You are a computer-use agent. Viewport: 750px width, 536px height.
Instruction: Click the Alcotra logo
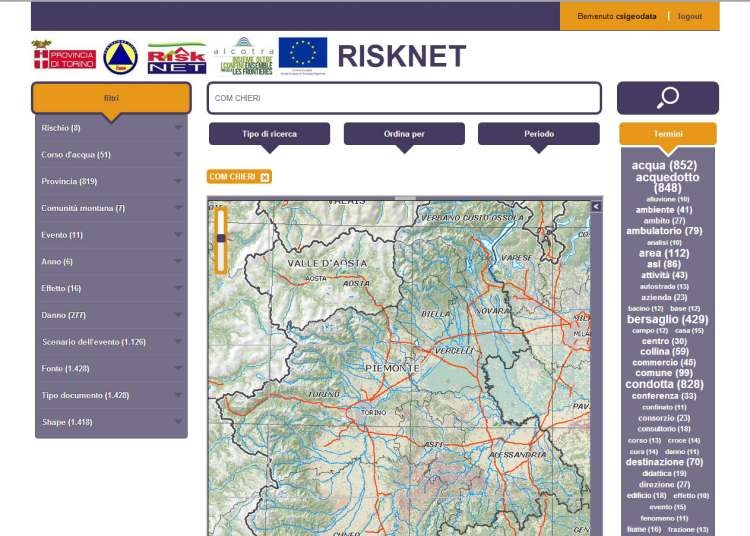click(x=244, y=56)
